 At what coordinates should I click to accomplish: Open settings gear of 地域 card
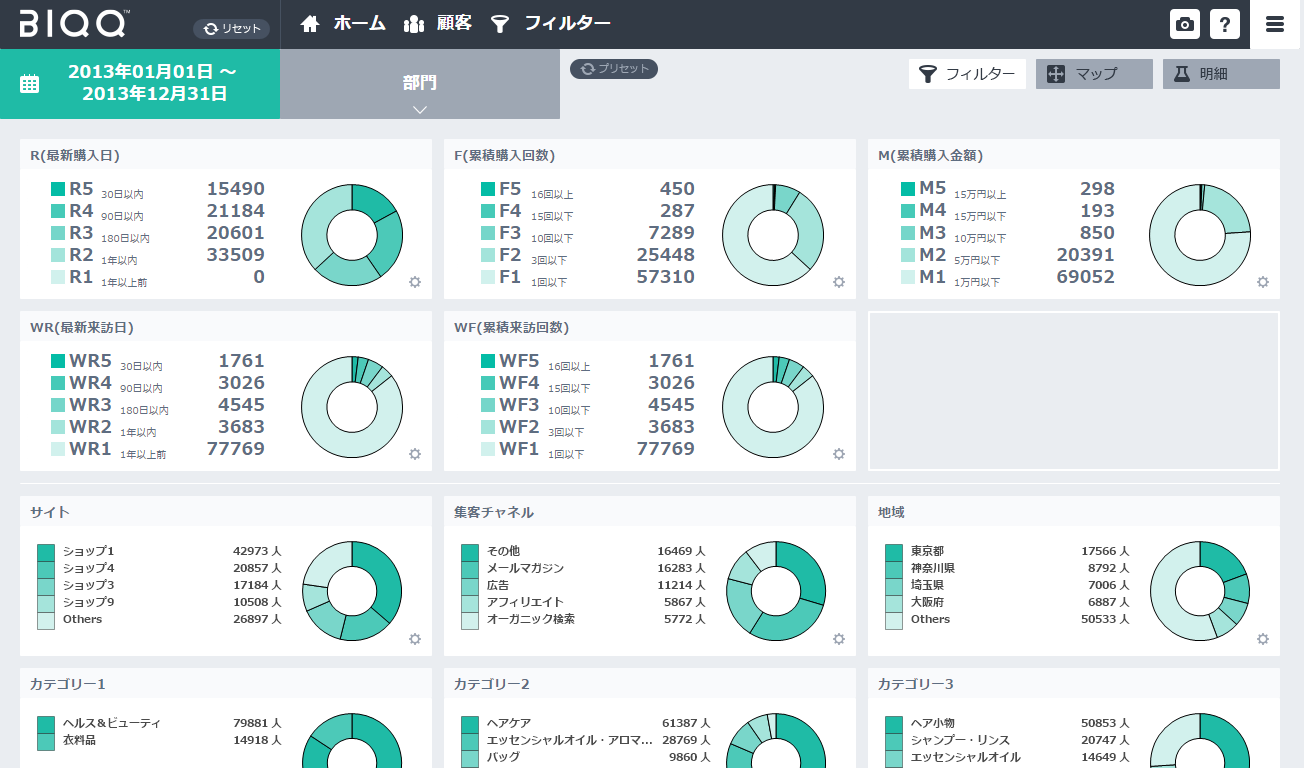click(1263, 639)
